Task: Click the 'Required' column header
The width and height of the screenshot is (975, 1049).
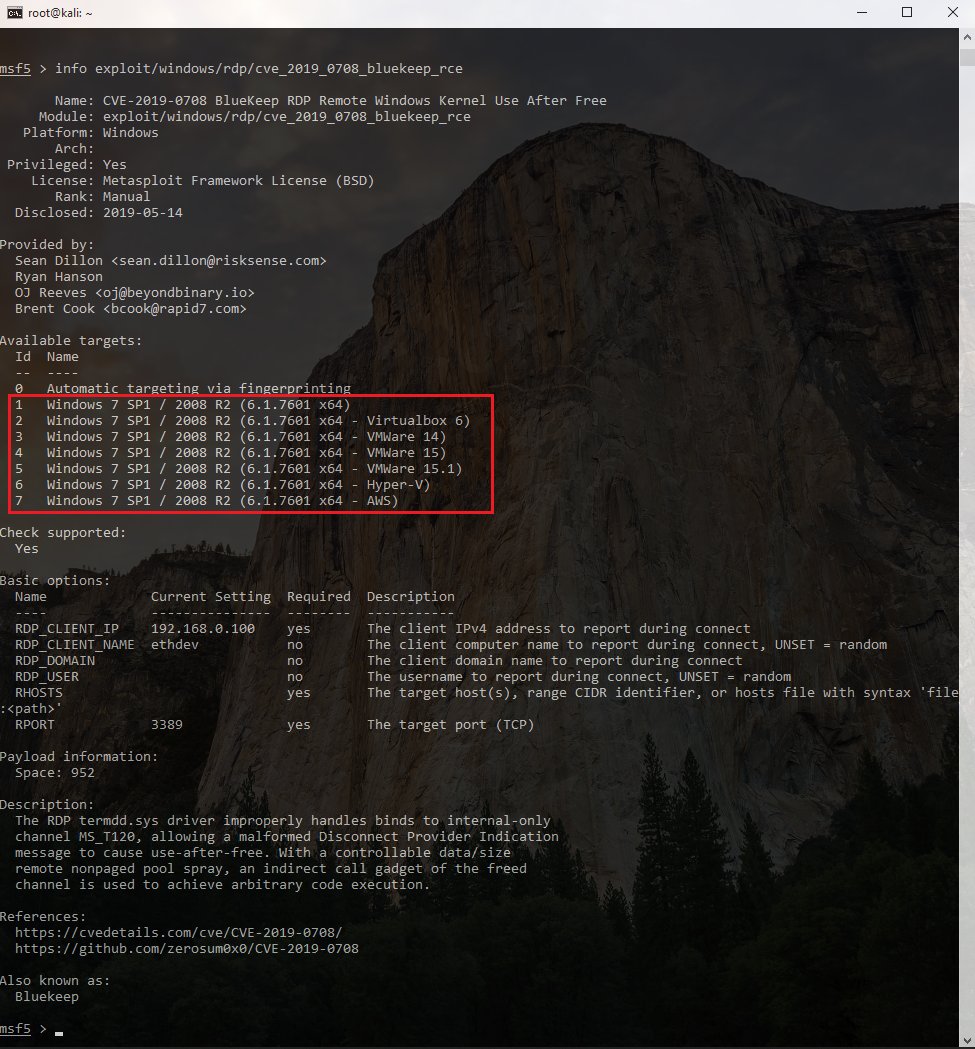Action: click(x=319, y=597)
